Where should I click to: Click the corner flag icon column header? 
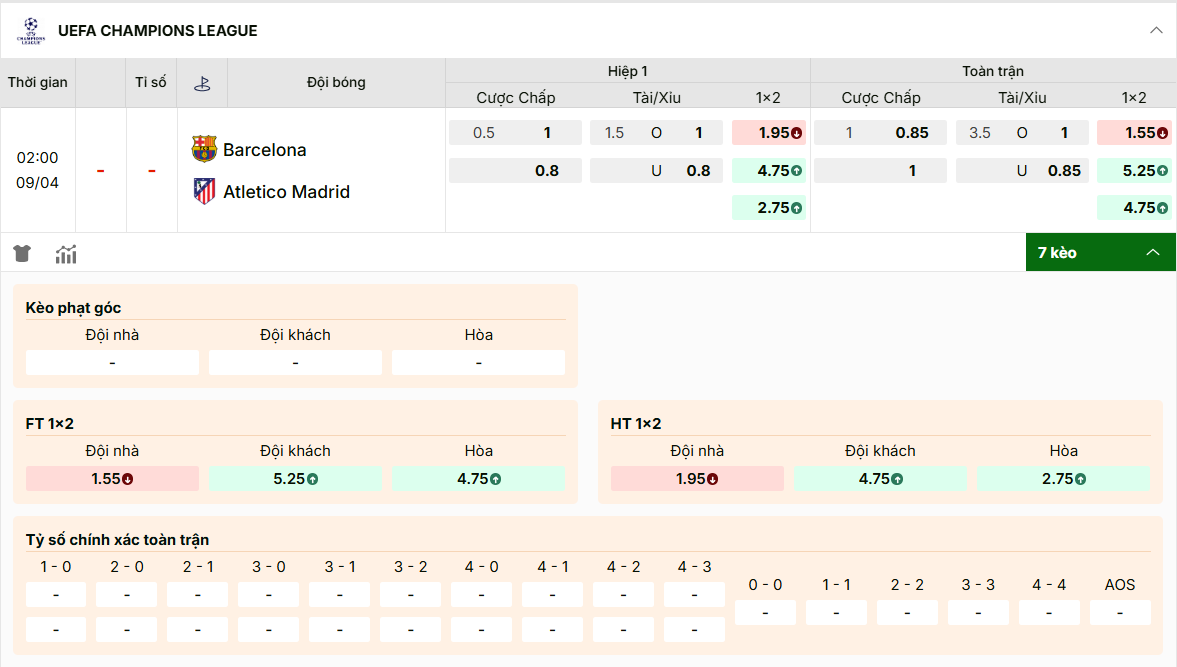(203, 82)
